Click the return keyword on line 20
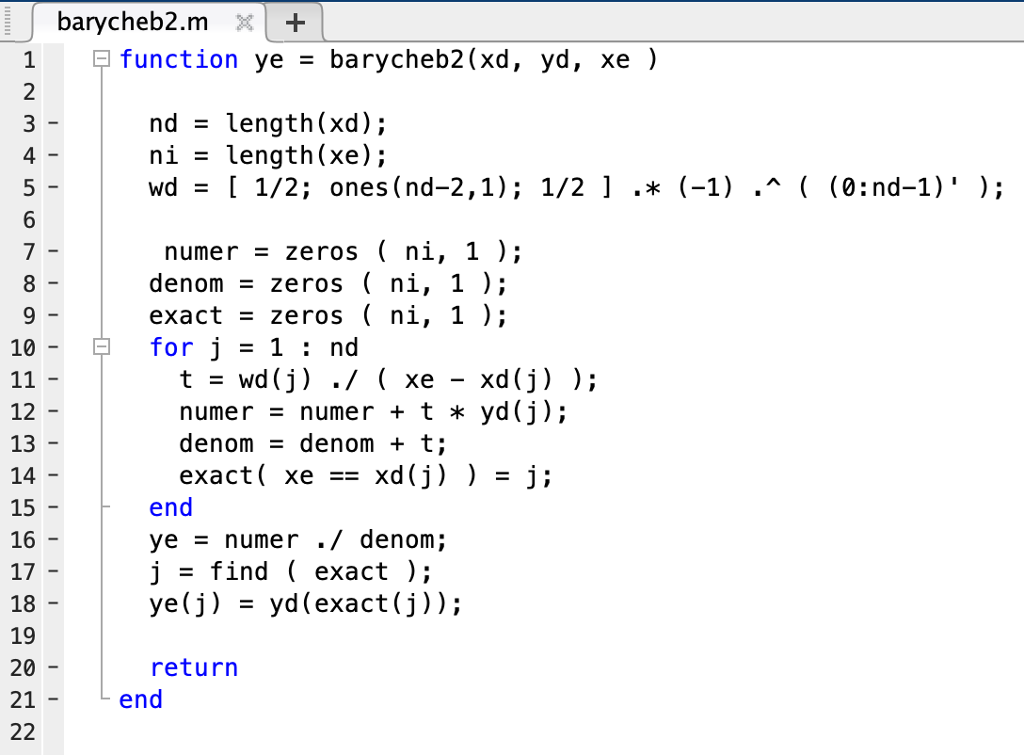This screenshot has height=755, width=1024. [193, 667]
